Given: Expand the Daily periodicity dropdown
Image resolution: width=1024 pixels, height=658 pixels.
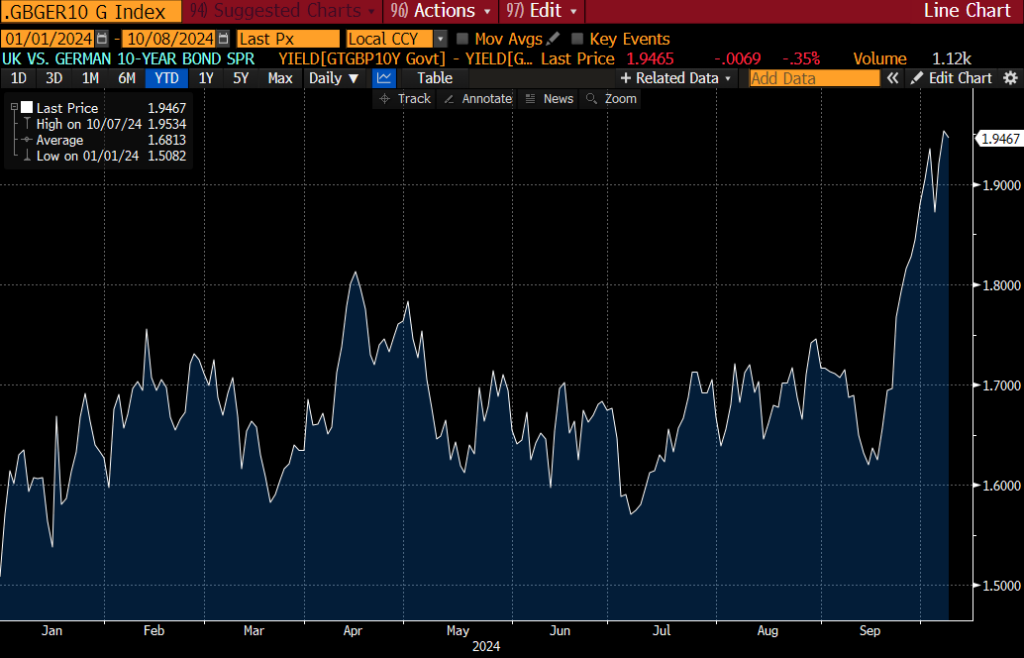Looking at the screenshot, I should pos(333,78).
